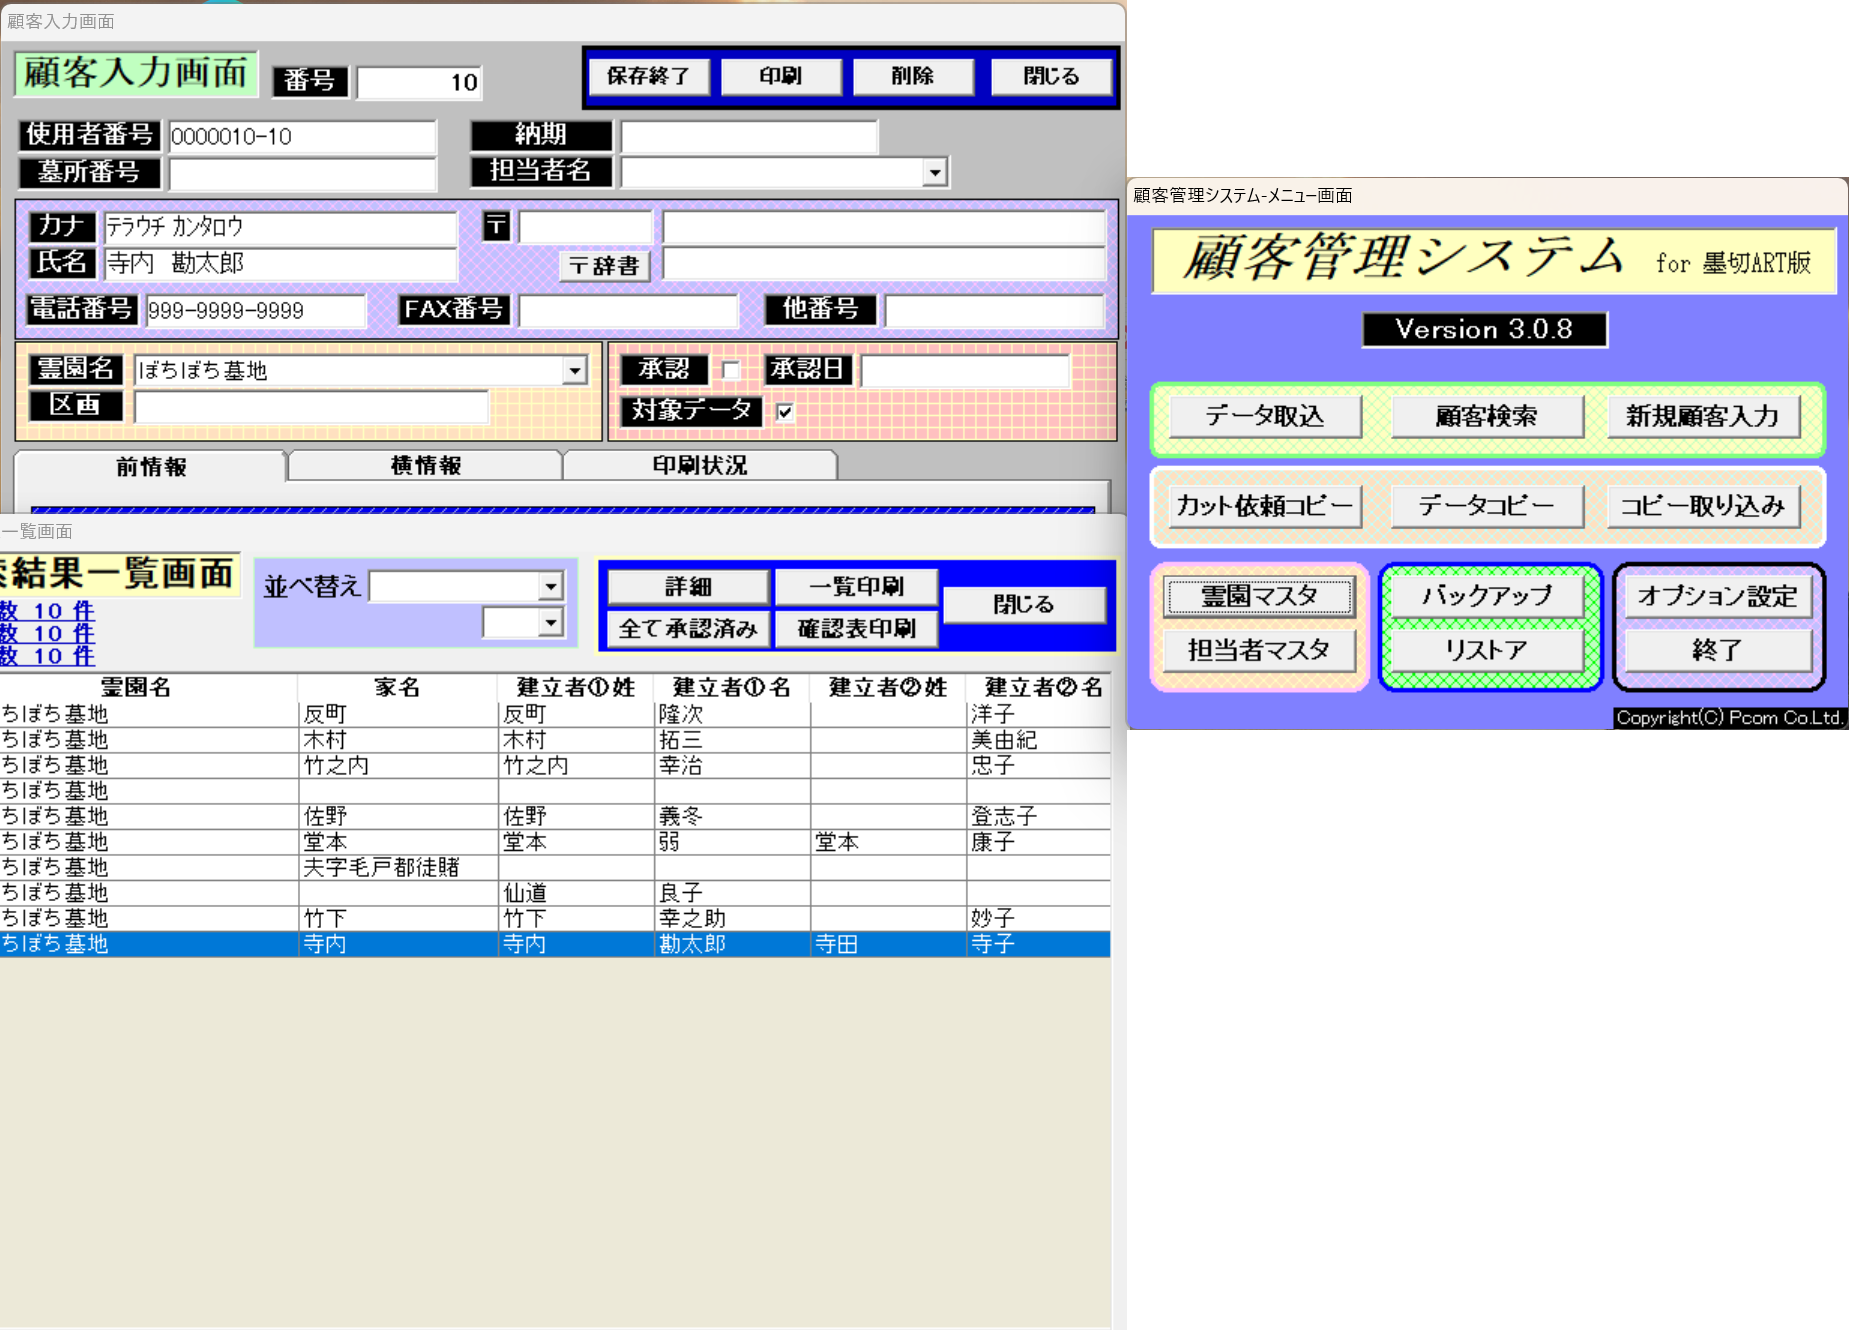Viewport: 1849px width, 1330px height.
Task: Click 顧客検索 in the menu window
Action: (x=1486, y=416)
